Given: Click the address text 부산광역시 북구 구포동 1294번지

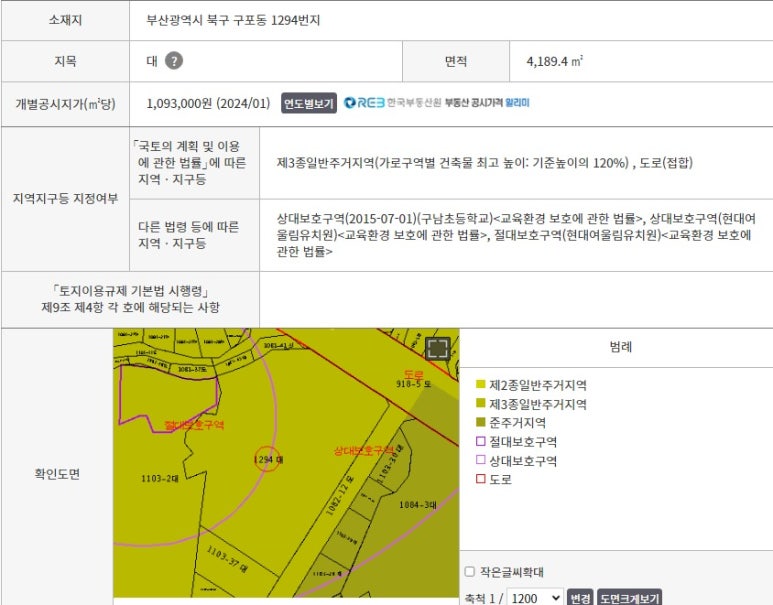Looking at the screenshot, I should point(233,20).
